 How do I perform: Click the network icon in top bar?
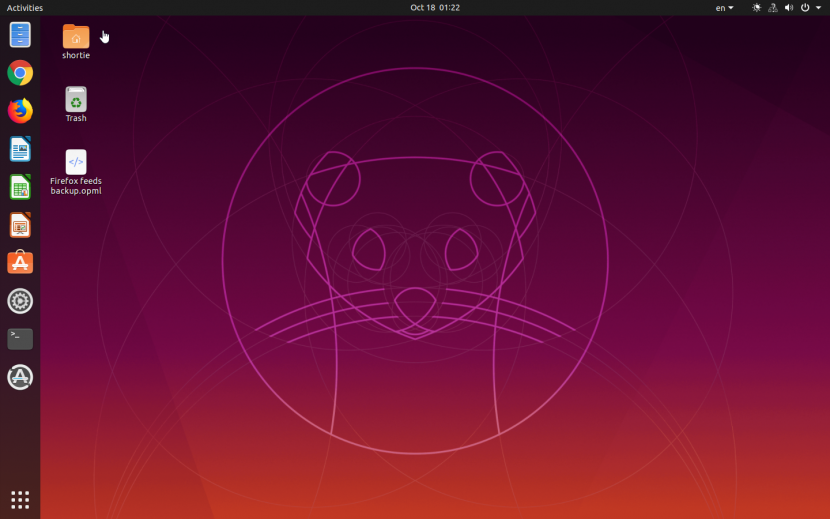click(773, 7)
